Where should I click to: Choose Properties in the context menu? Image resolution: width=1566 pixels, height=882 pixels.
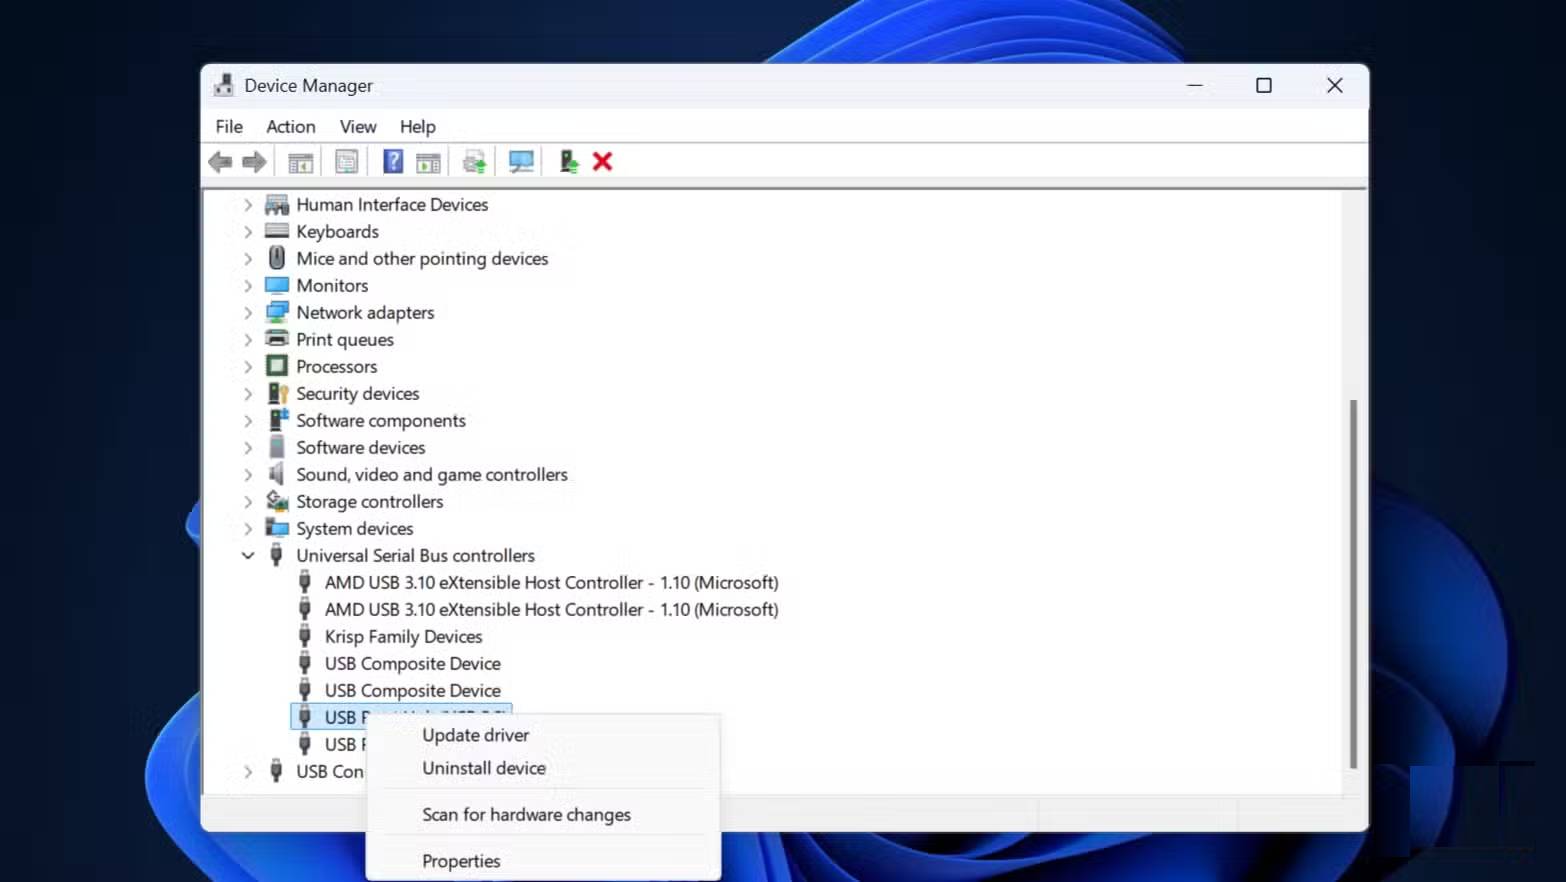click(x=461, y=861)
